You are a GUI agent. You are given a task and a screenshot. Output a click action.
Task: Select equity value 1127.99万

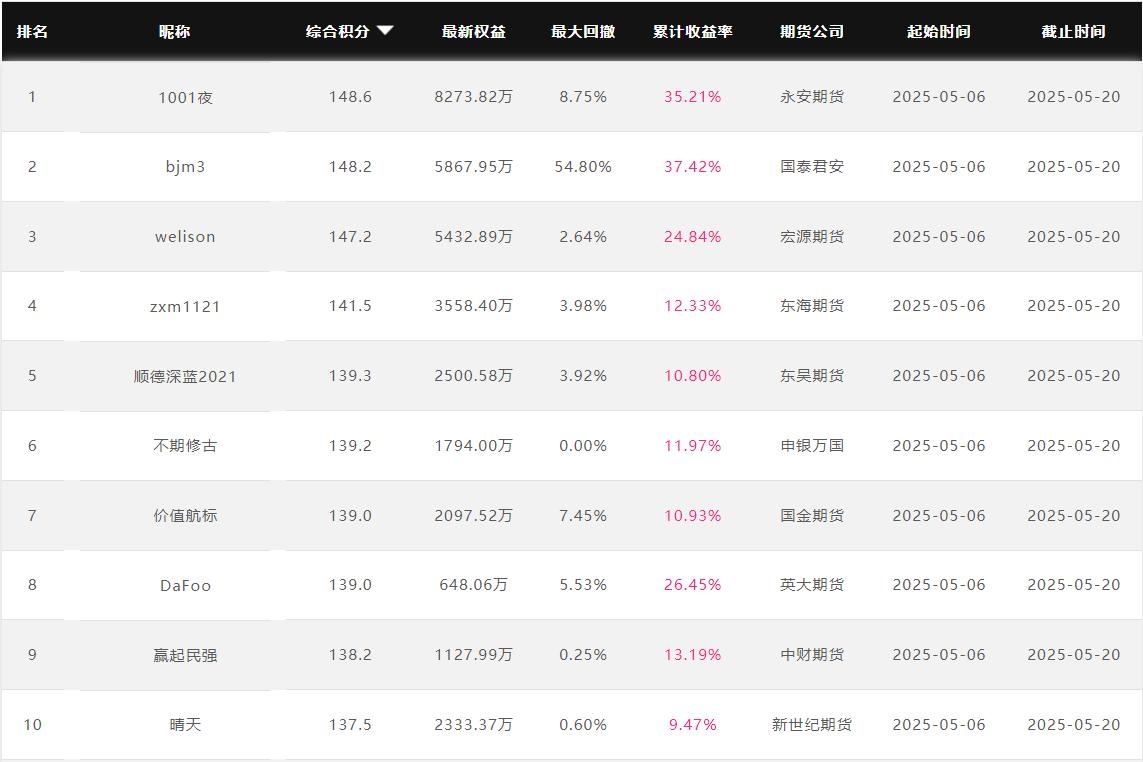(474, 655)
